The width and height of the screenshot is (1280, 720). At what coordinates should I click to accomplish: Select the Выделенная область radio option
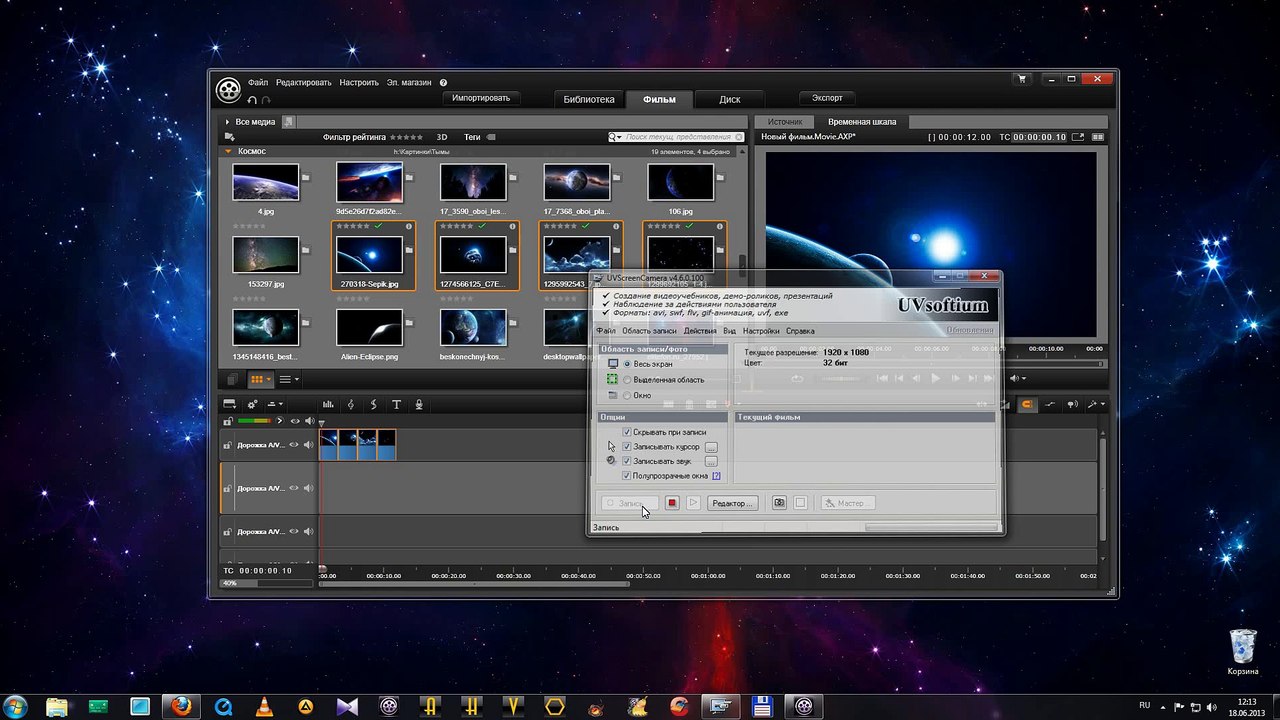click(x=627, y=380)
